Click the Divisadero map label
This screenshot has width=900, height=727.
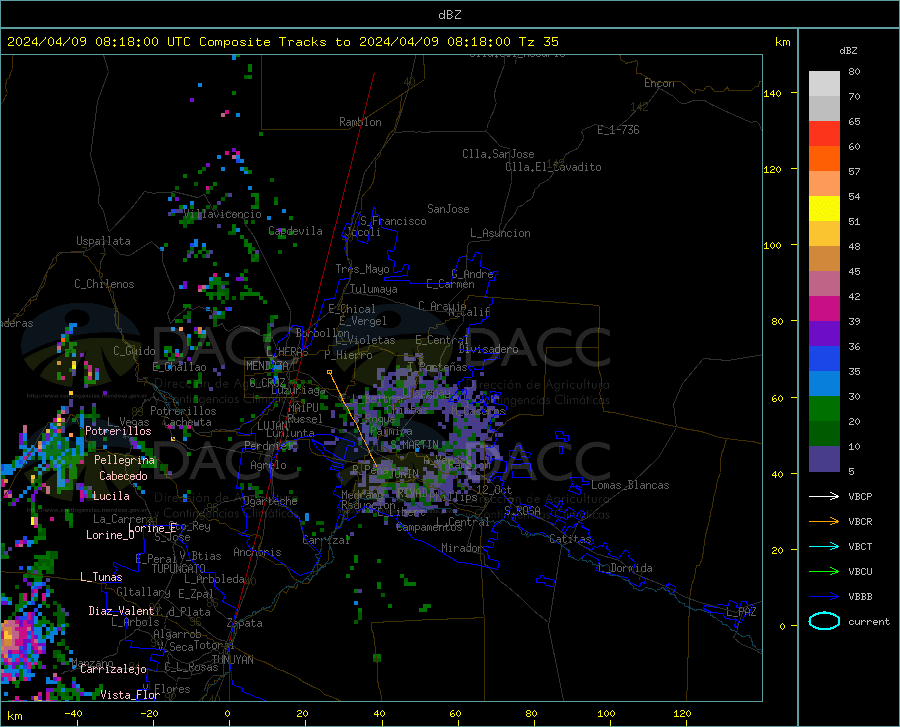[x=488, y=349]
